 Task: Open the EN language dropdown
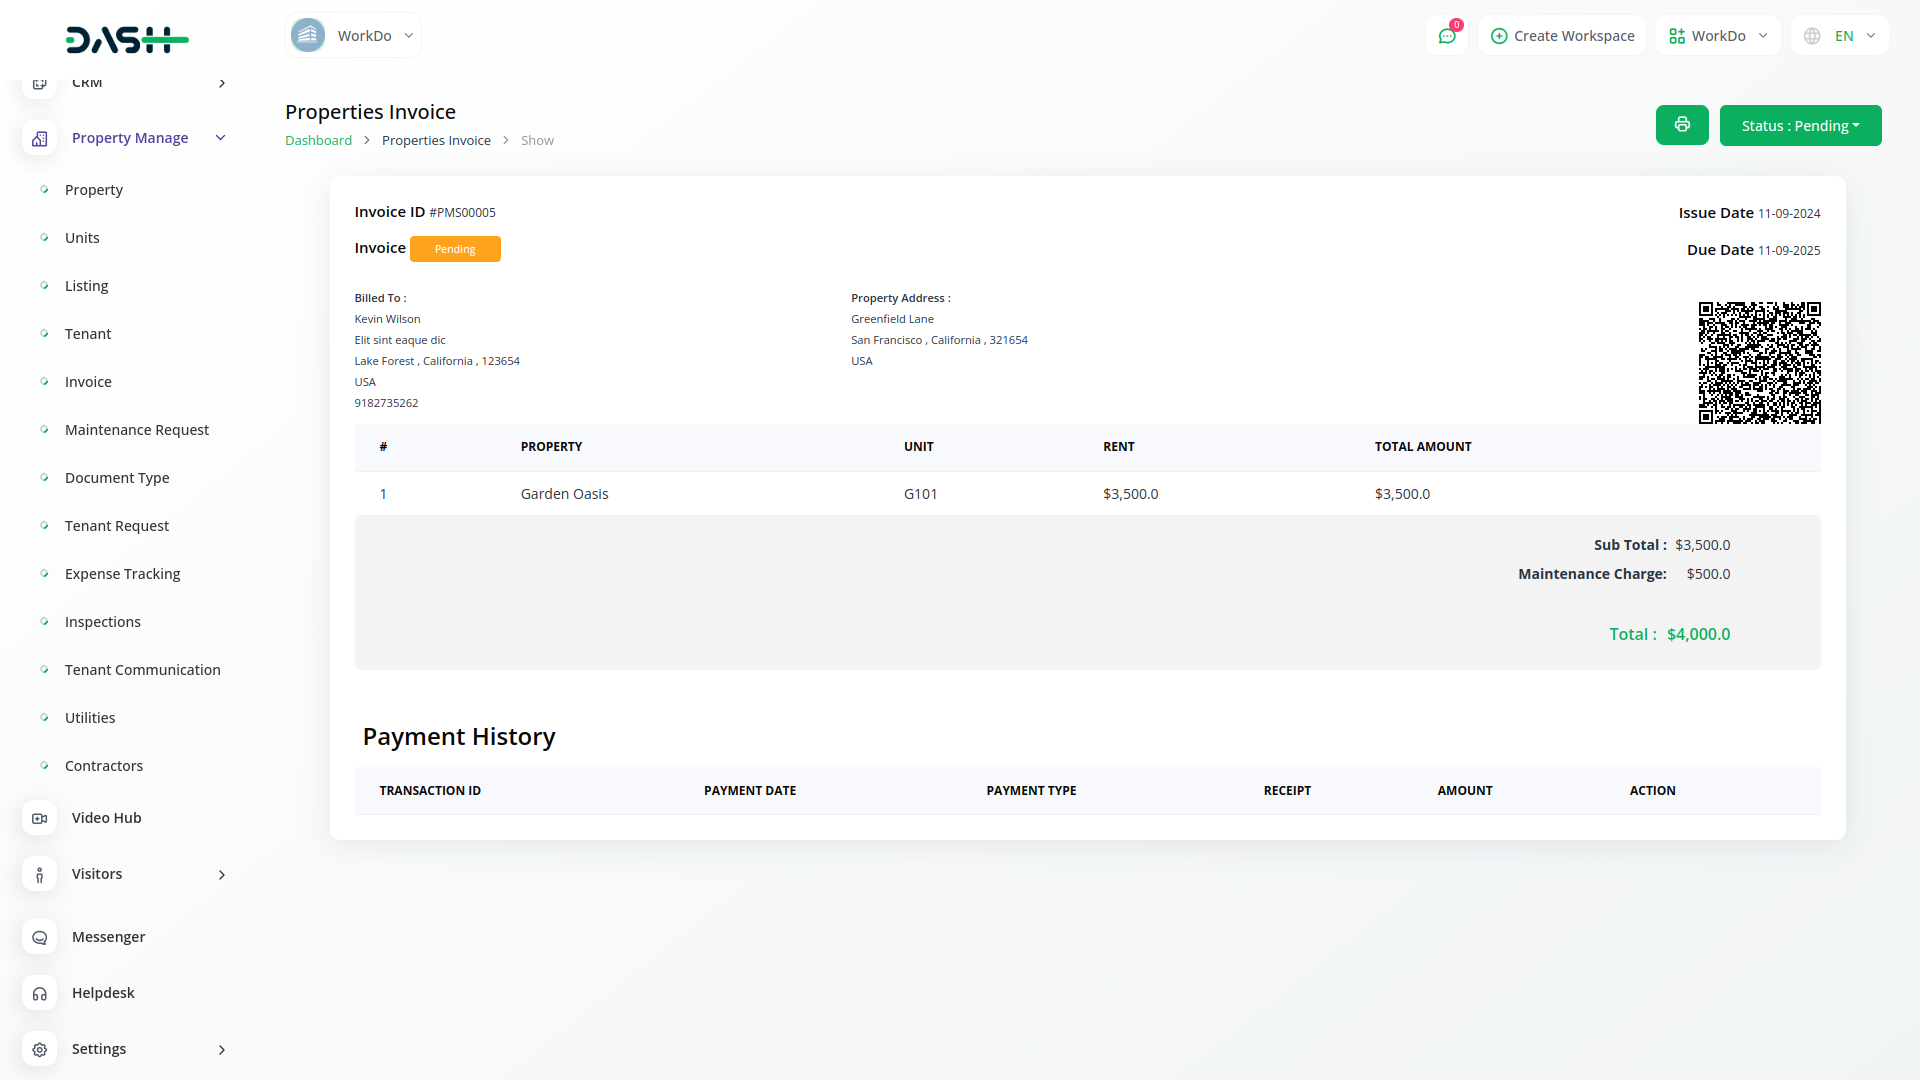click(1840, 36)
